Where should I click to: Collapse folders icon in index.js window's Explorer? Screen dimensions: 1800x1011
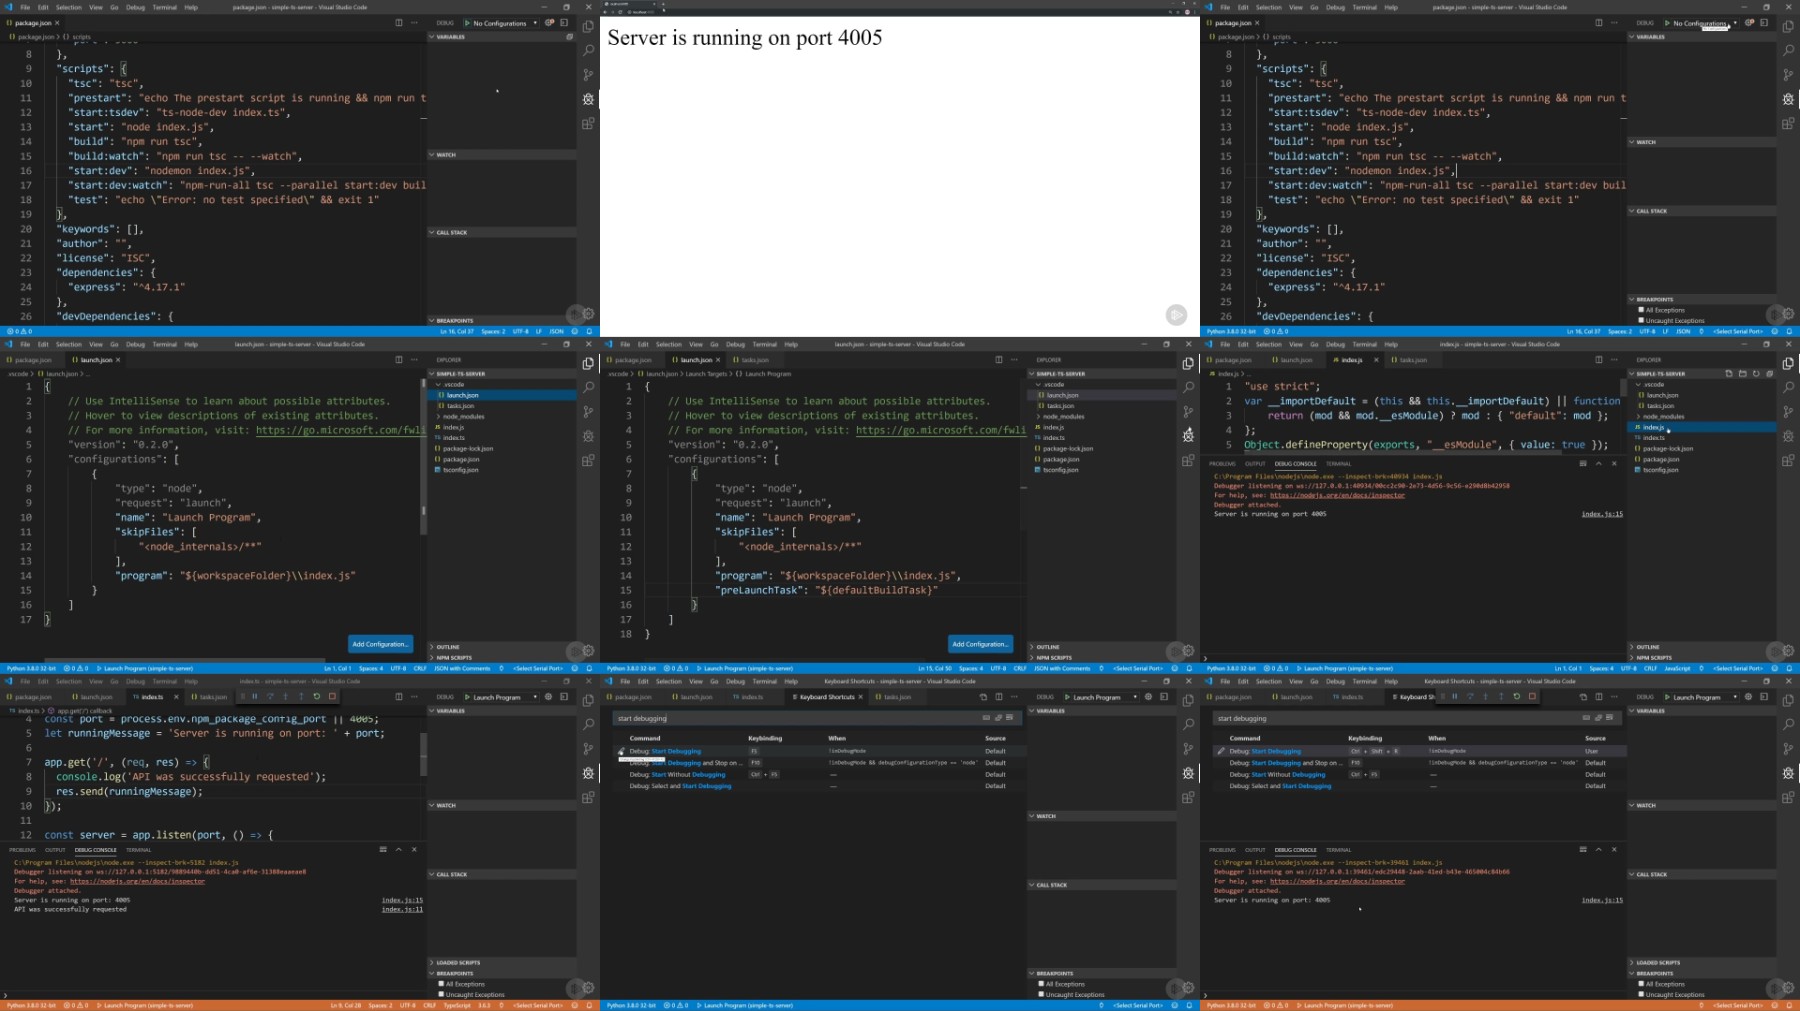coord(1770,374)
